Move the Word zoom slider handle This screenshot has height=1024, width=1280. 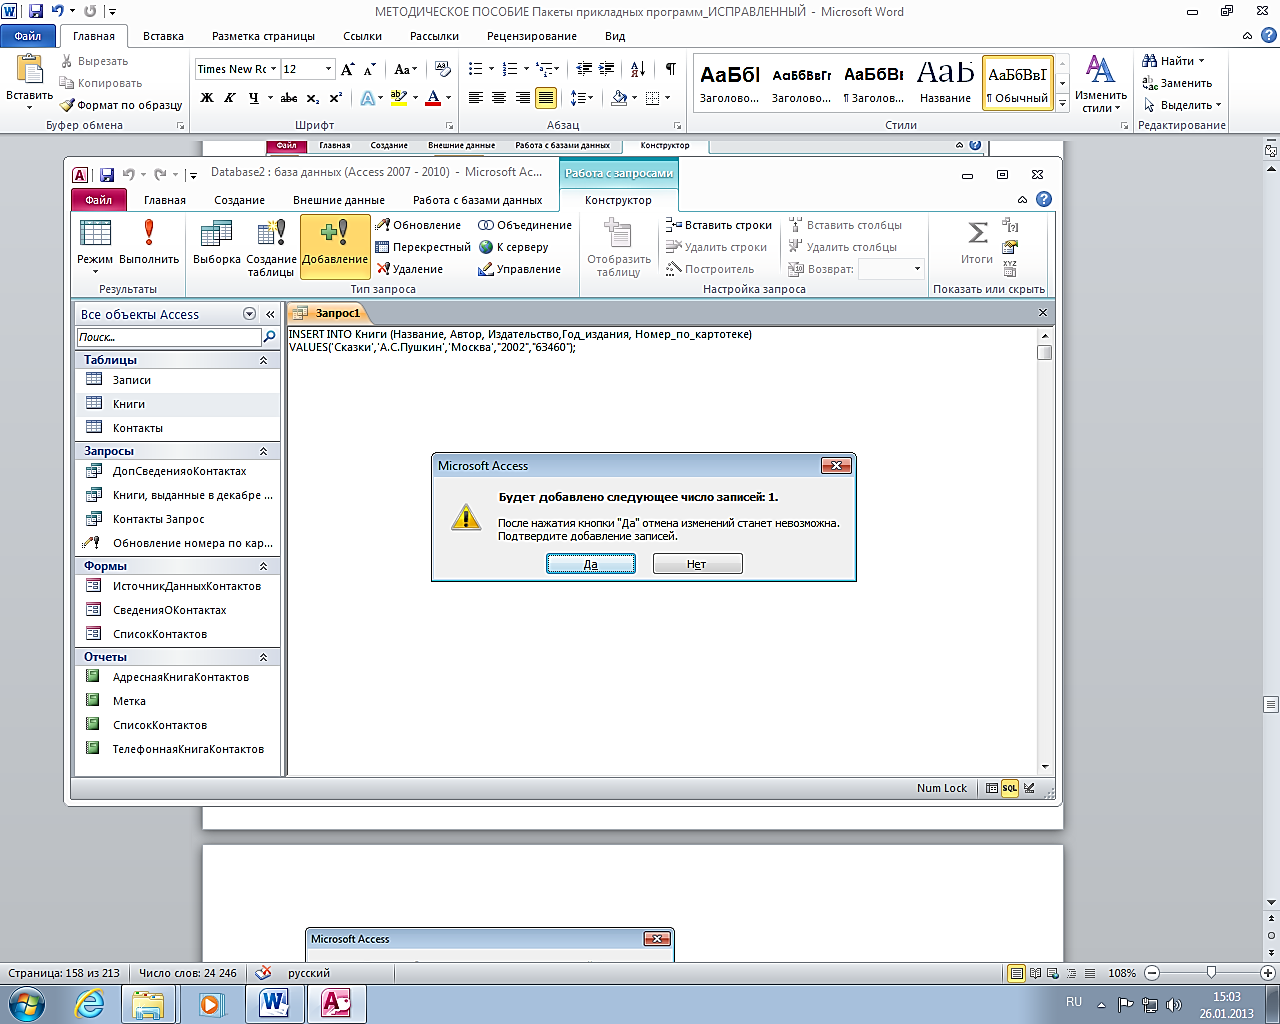pyautogui.click(x=1211, y=973)
